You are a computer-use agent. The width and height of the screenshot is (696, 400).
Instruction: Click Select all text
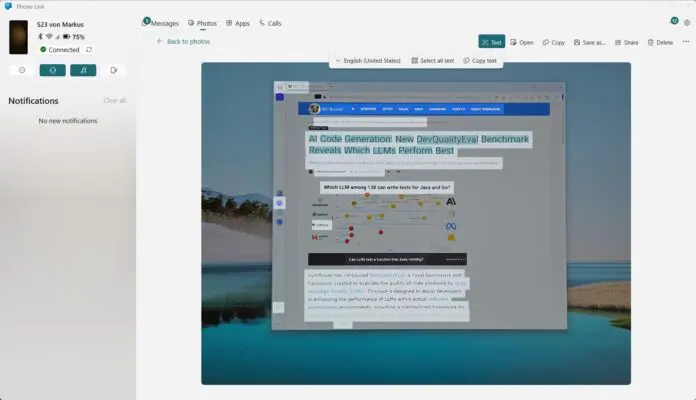click(x=432, y=60)
